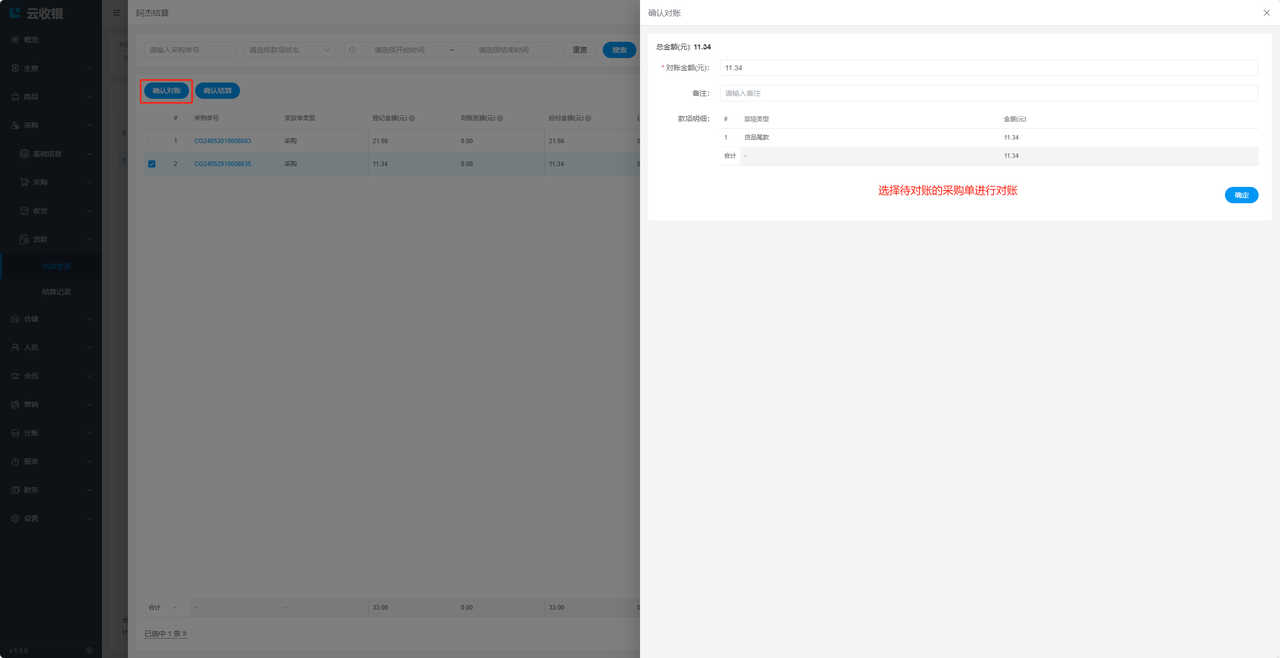The height and width of the screenshot is (658, 1280).
Task: Open purchase order link CG24053010008683
Action: click(x=222, y=141)
